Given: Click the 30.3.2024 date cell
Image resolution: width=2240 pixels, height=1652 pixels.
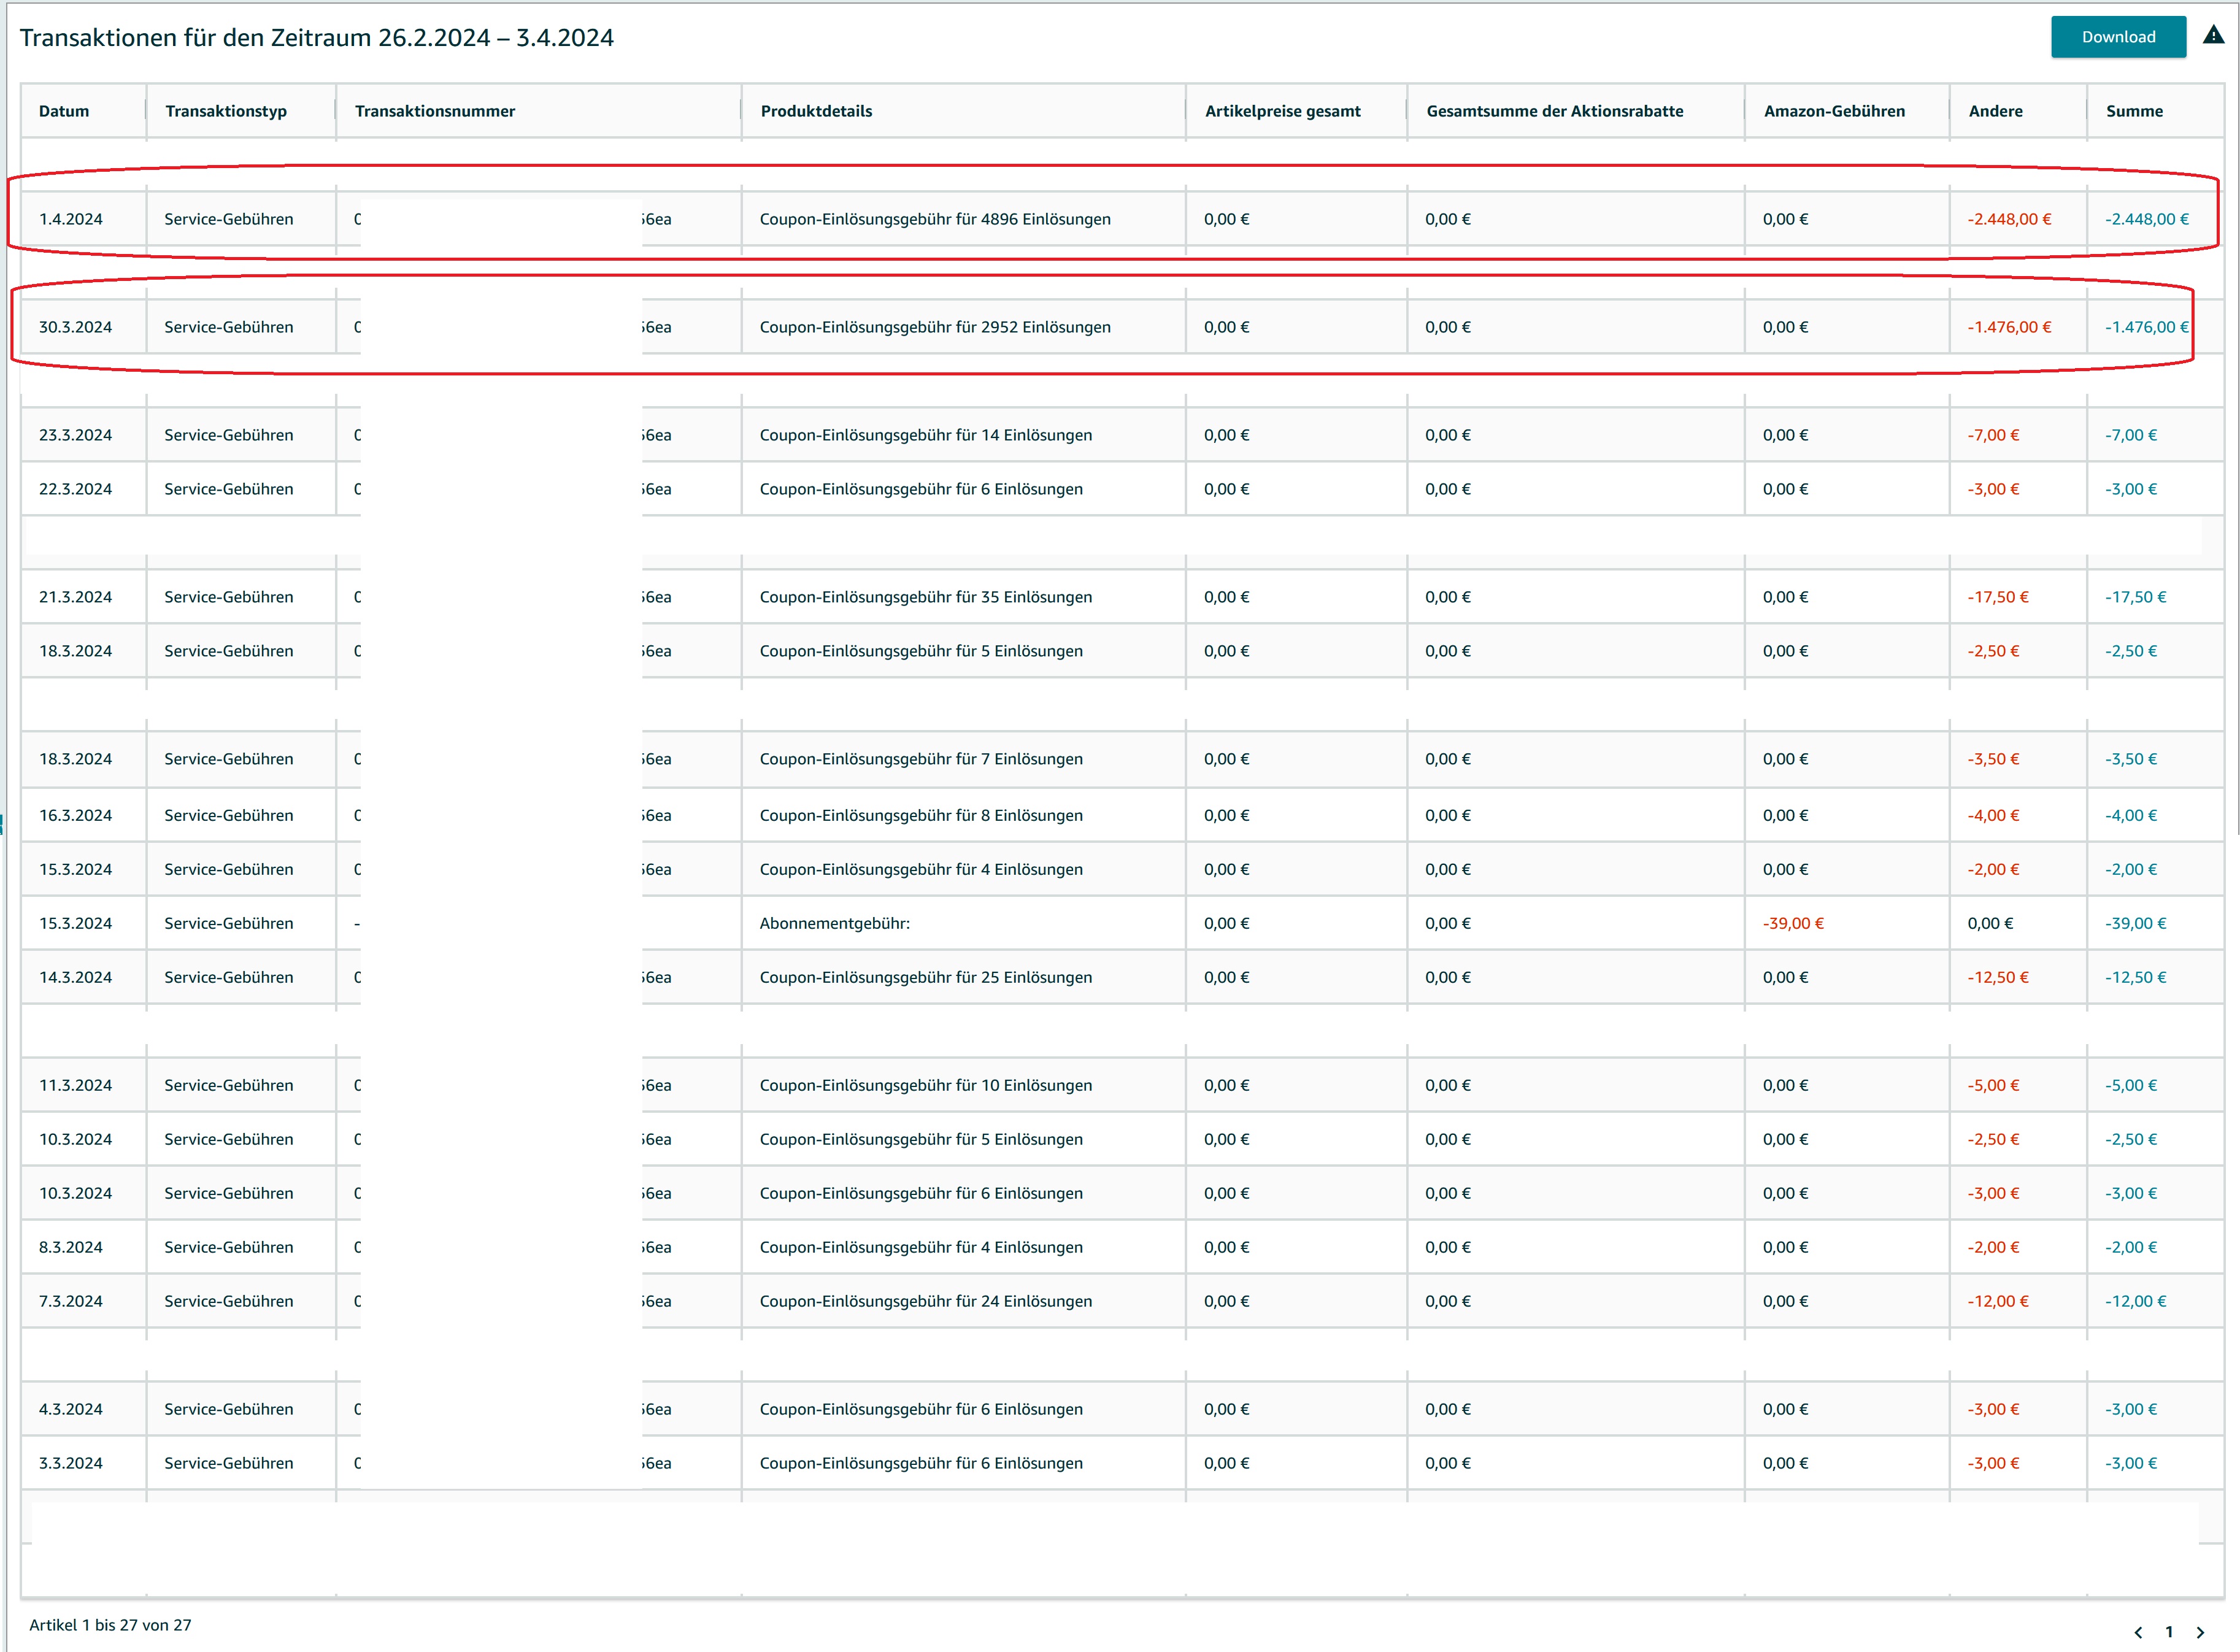Looking at the screenshot, I should 75,327.
